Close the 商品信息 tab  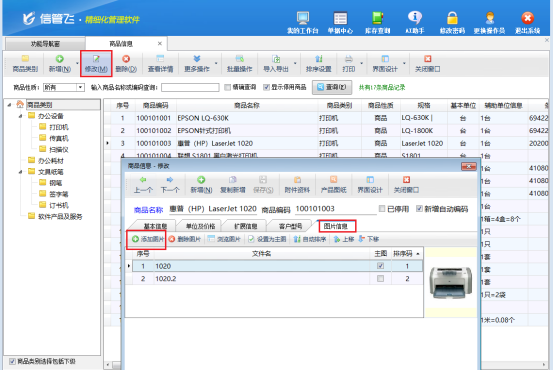160,43
